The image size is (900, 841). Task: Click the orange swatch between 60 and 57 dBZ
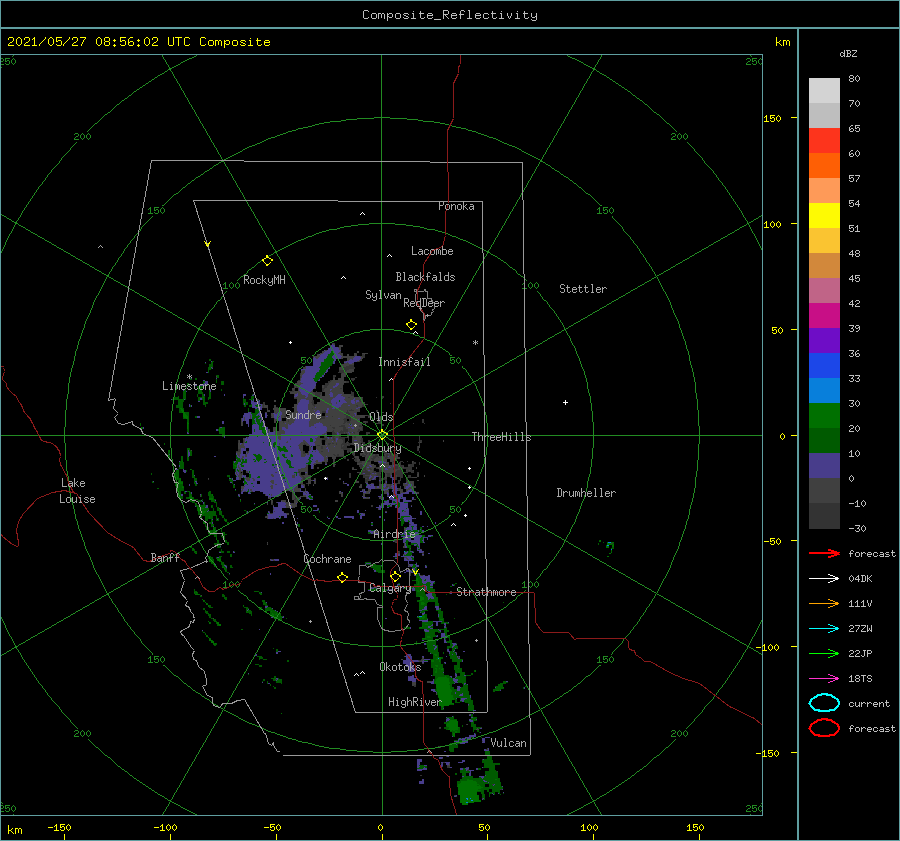pos(824,165)
